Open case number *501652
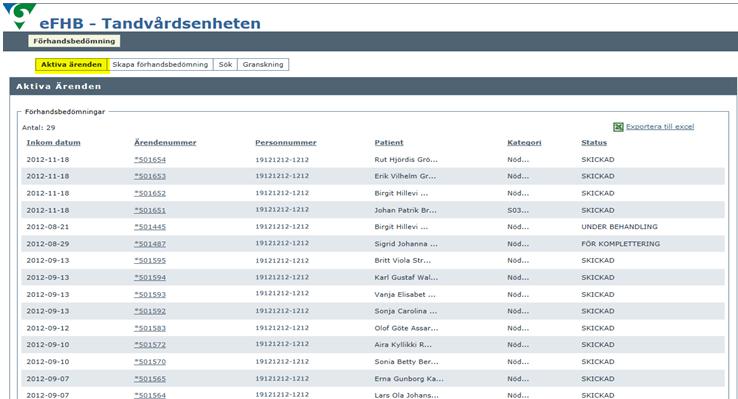738x399 pixels. 150,193
